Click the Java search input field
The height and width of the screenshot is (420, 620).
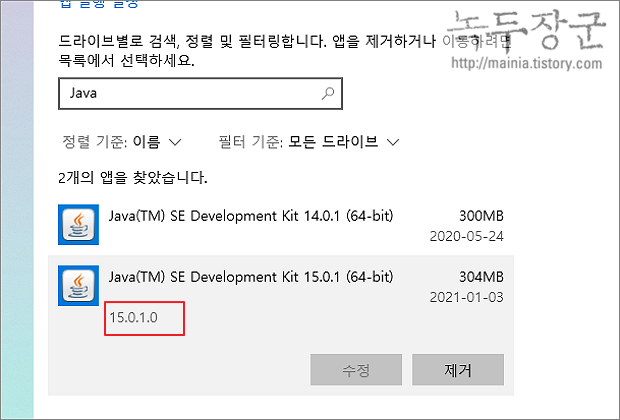point(200,94)
